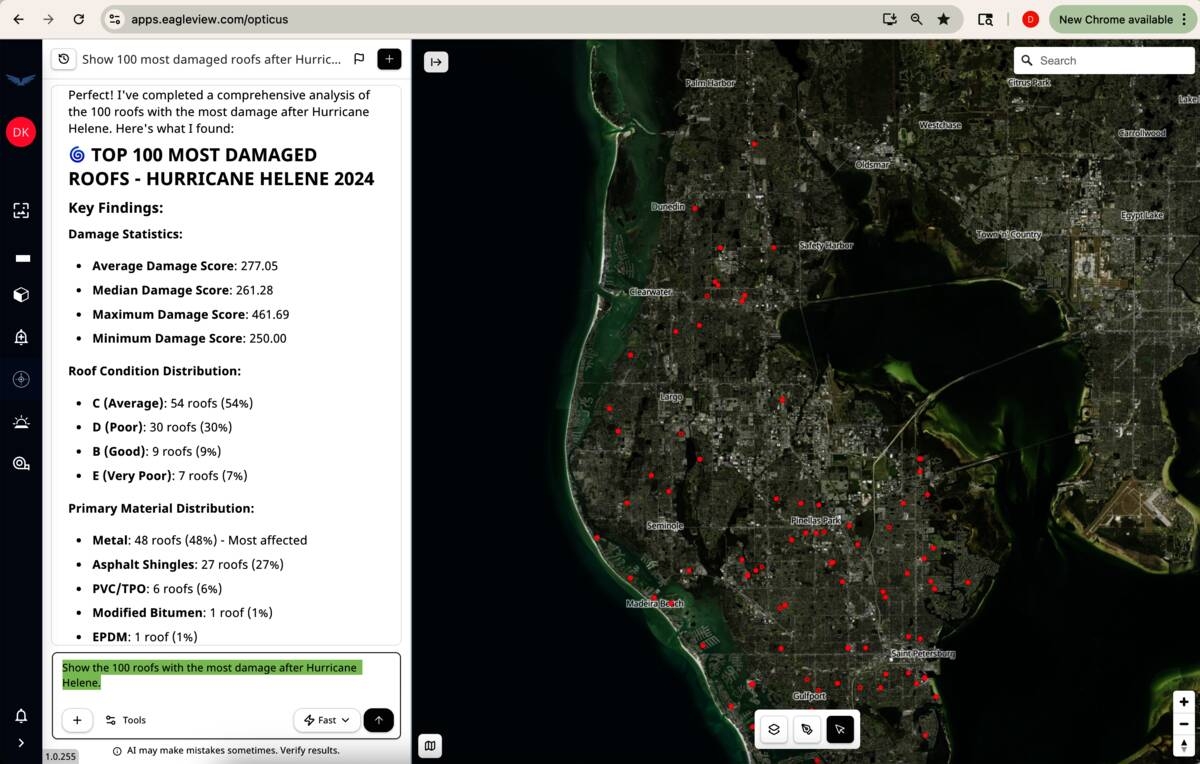Open the at-sign search sidebar icon

21,463
